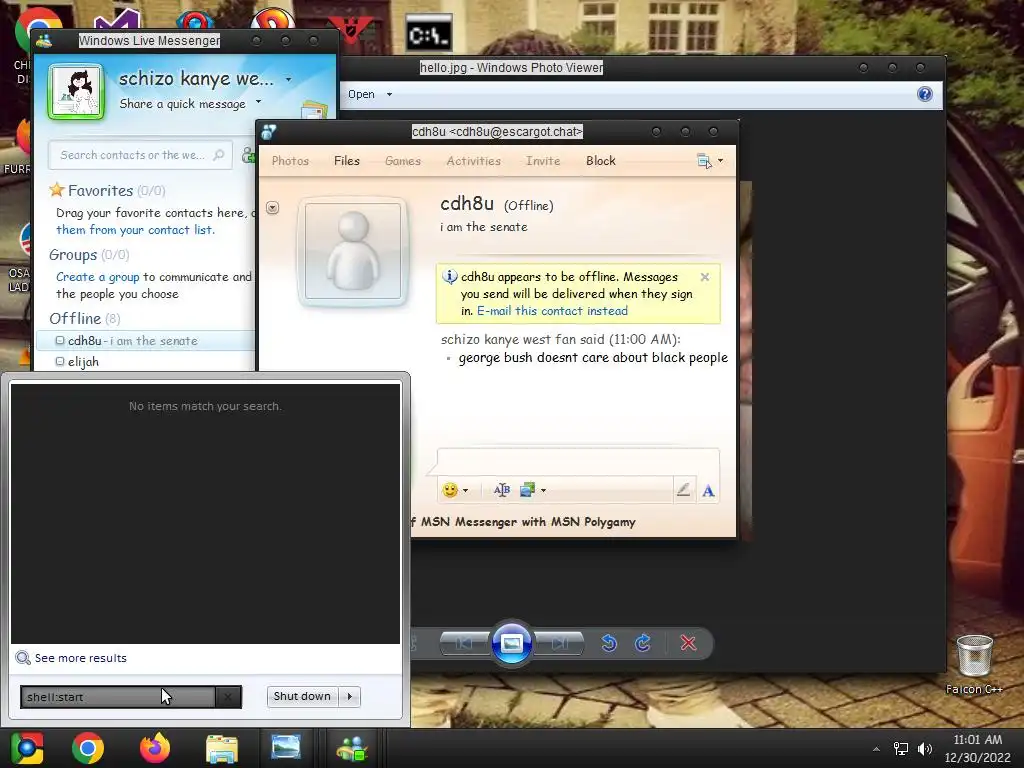Open background options dropdown arrow in chat

tap(543, 490)
